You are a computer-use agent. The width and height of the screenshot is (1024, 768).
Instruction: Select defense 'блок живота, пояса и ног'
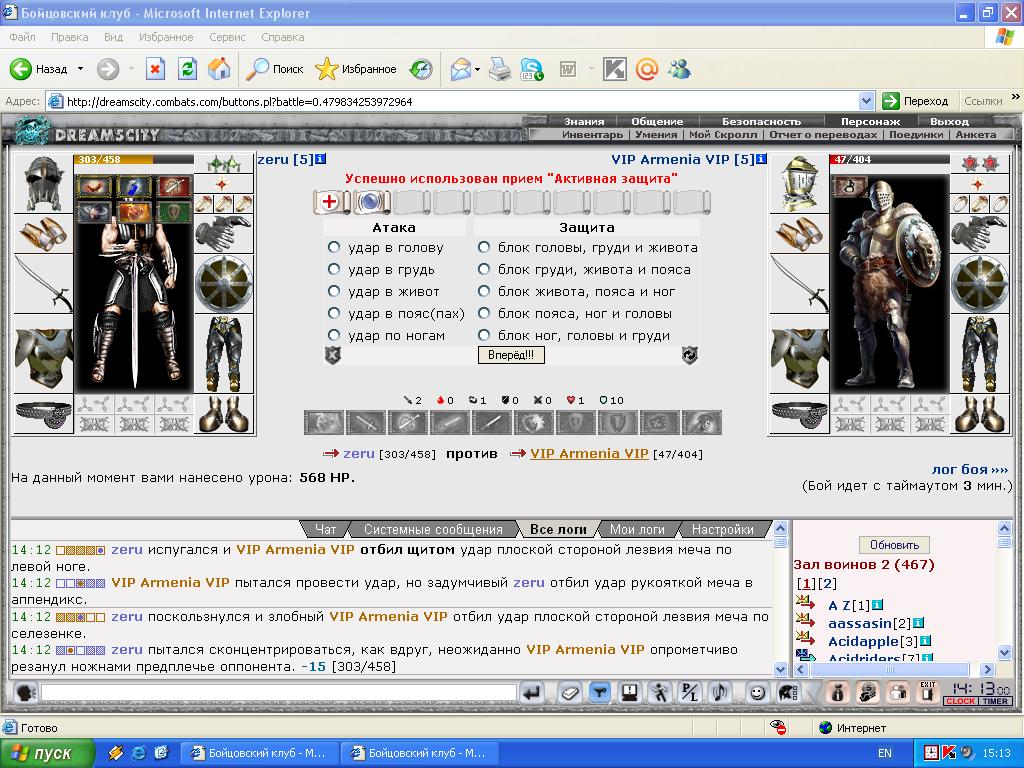484,291
